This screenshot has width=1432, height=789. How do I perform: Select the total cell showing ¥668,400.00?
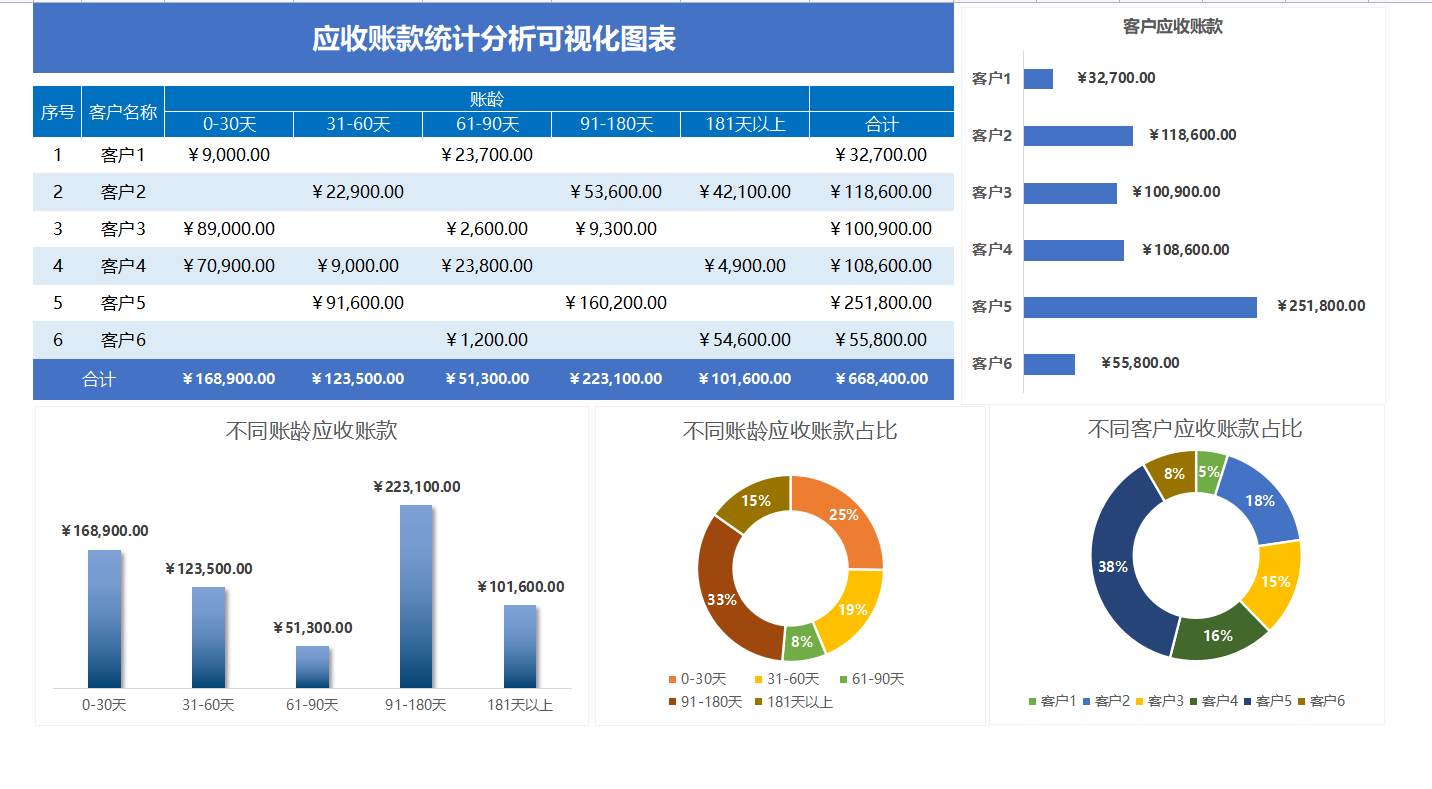(x=880, y=379)
